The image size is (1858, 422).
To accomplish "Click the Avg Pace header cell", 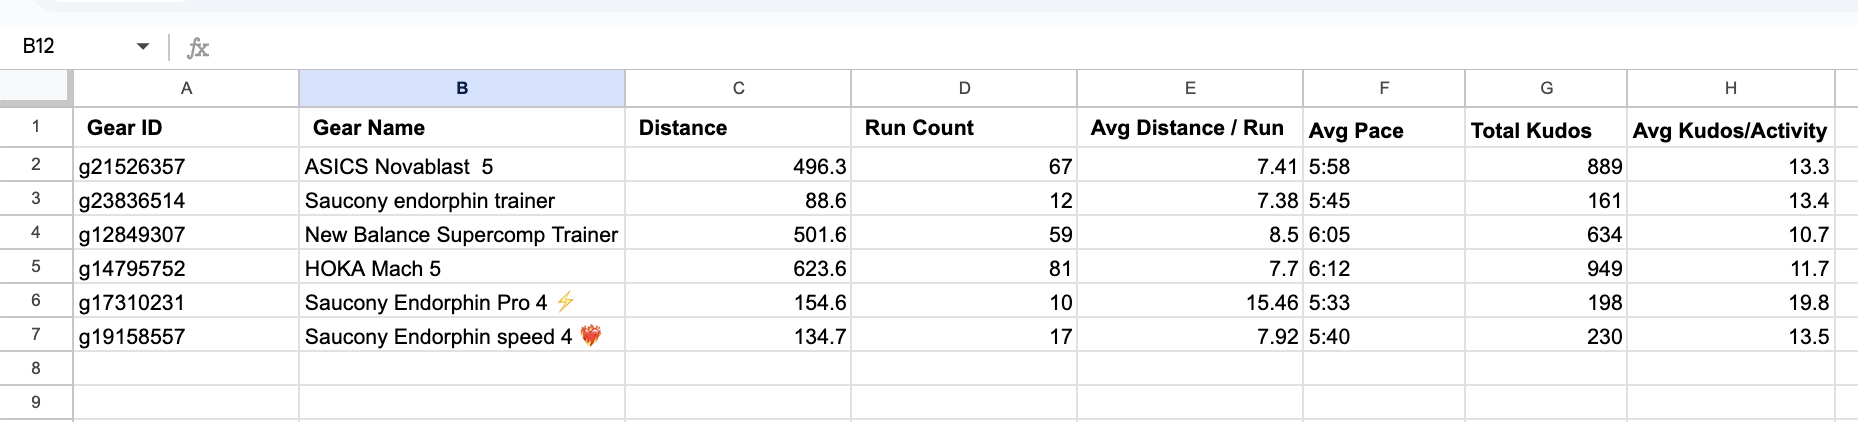I will 1384,128.
